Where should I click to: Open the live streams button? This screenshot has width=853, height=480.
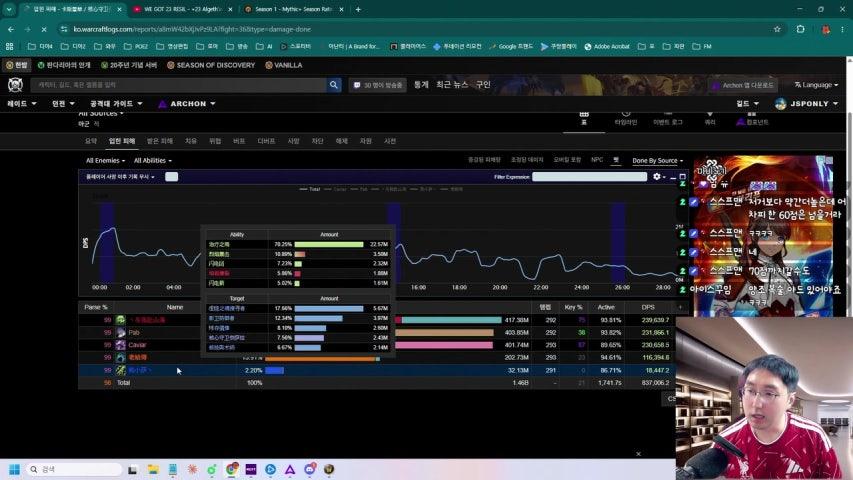point(378,85)
